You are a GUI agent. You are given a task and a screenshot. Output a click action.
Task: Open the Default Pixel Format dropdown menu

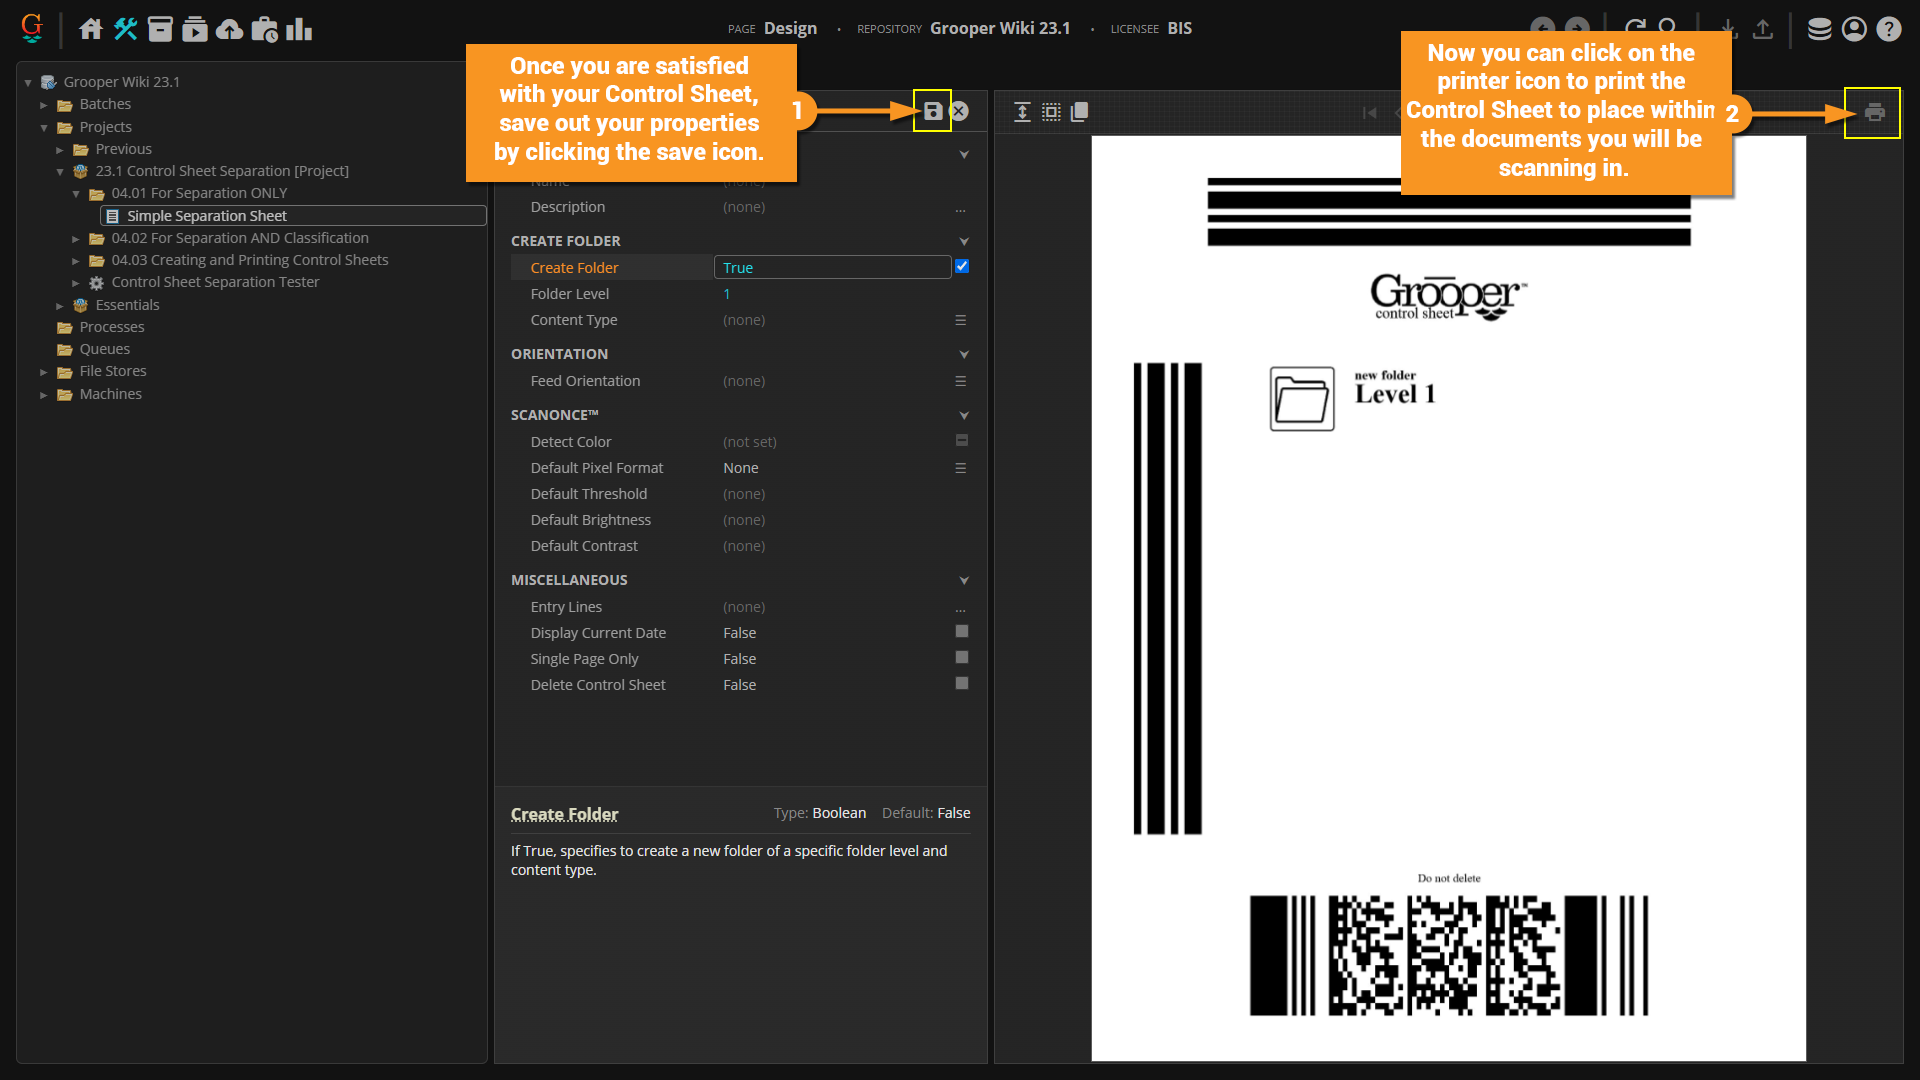point(960,468)
